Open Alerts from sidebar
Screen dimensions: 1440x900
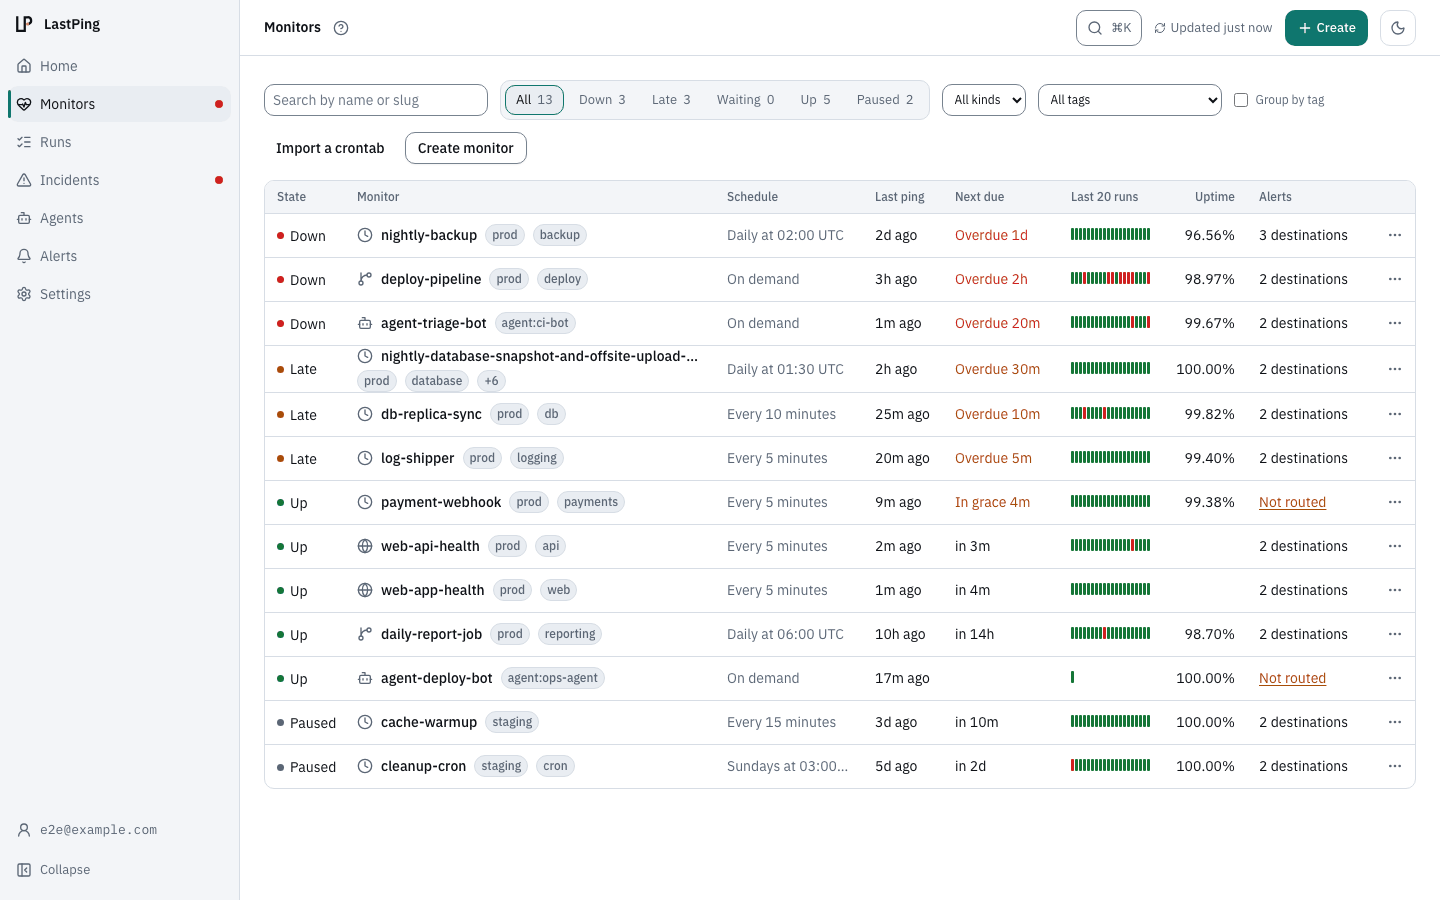coord(119,256)
